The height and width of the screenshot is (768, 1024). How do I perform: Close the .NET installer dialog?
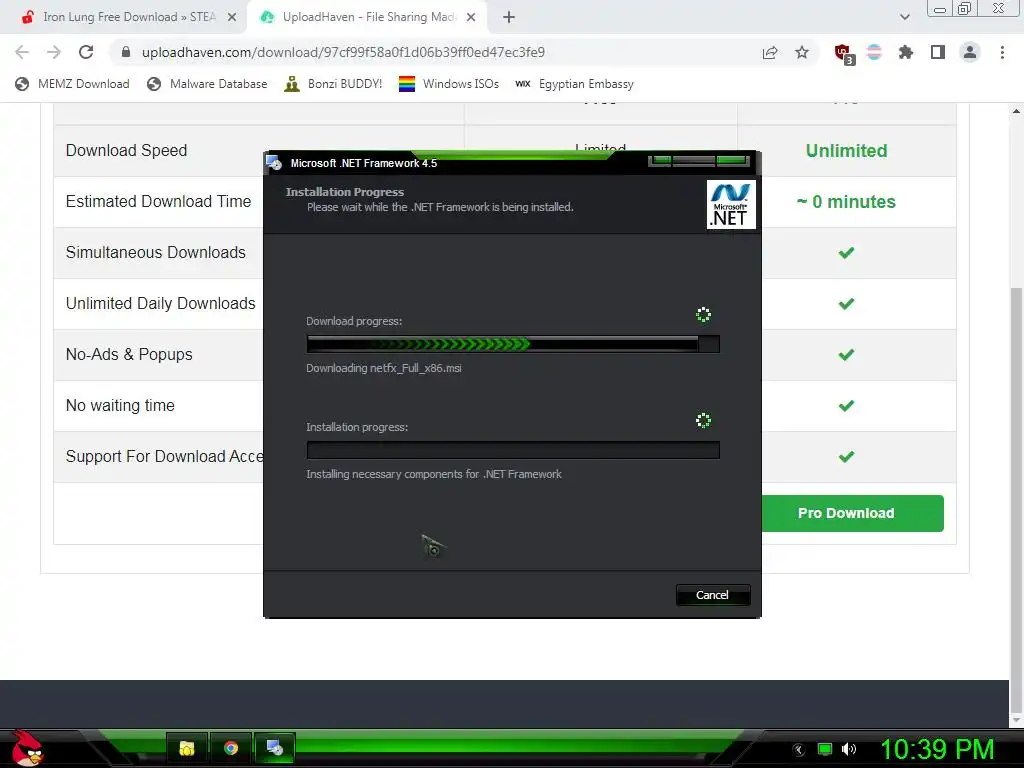coord(733,161)
